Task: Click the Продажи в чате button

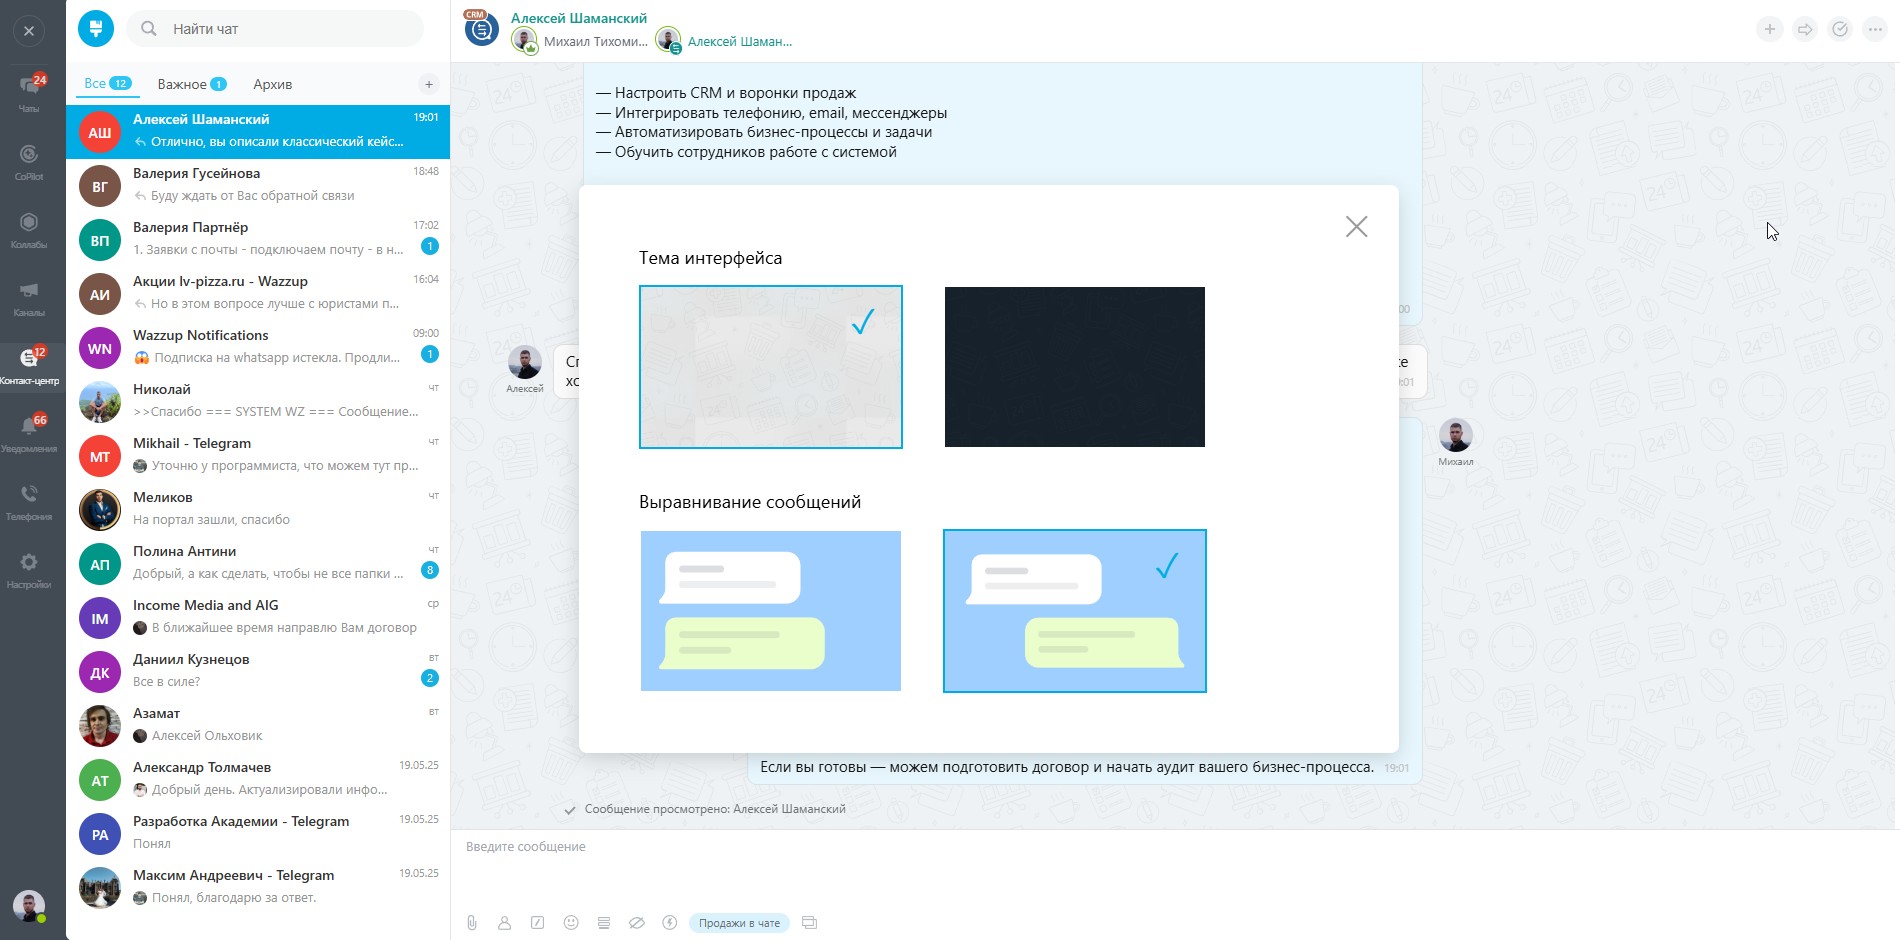Action: [x=739, y=923]
